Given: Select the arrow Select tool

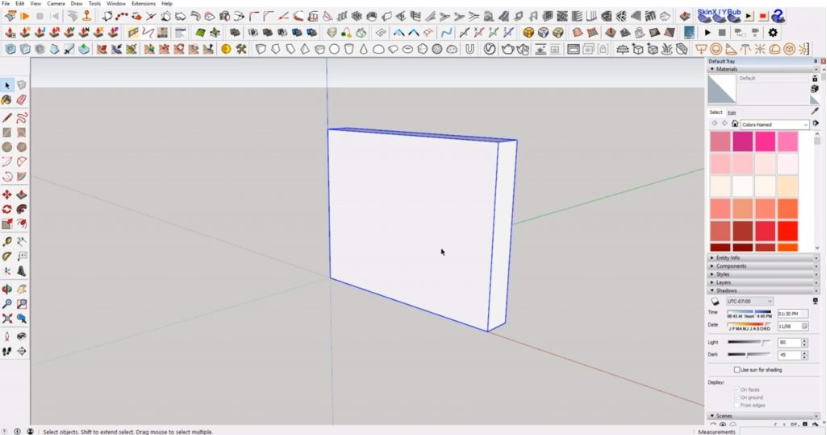Looking at the screenshot, I should [7, 85].
